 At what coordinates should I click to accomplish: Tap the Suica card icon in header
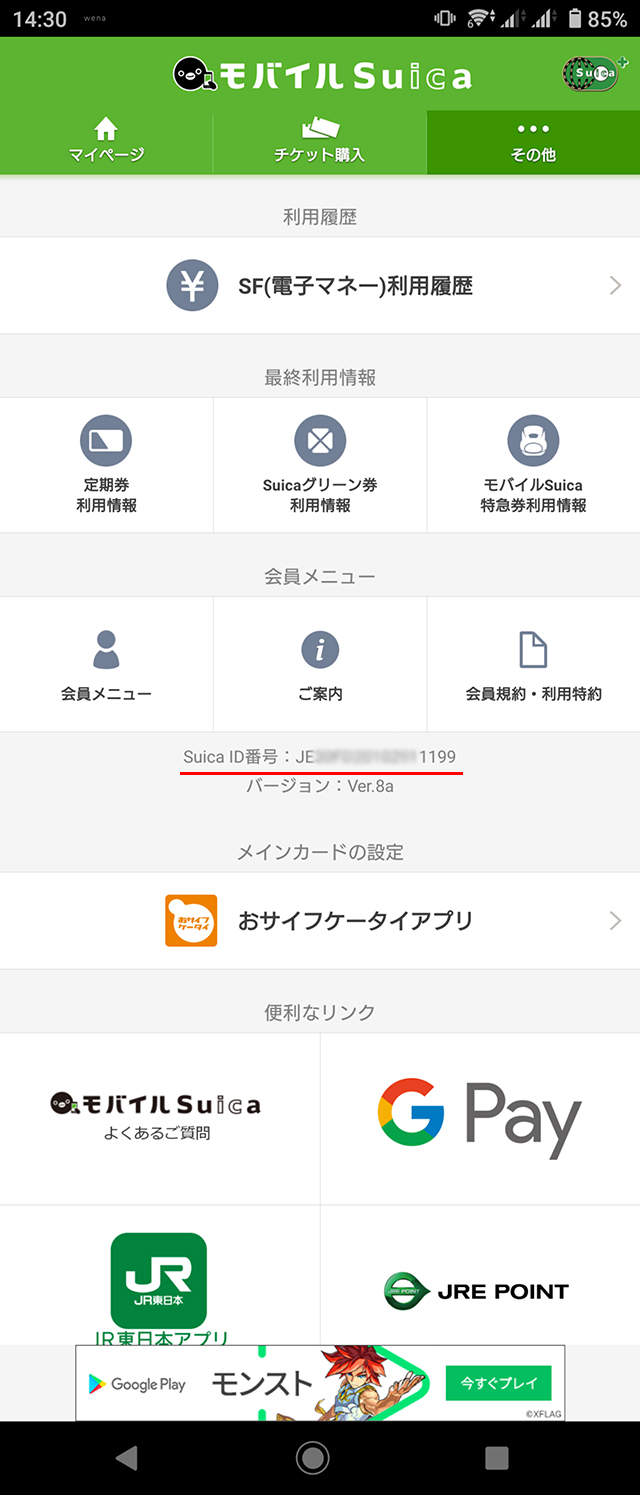tap(590, 73)
